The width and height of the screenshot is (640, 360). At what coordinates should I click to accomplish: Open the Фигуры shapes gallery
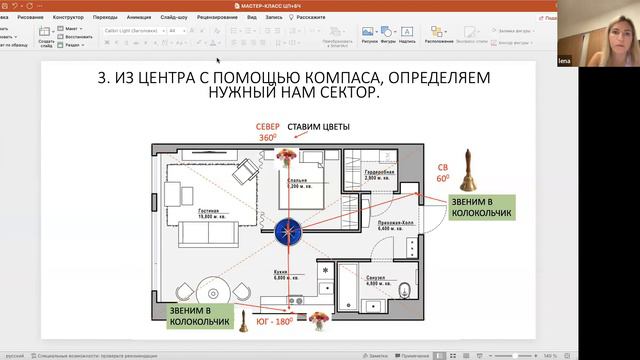[x=387, y=34]
